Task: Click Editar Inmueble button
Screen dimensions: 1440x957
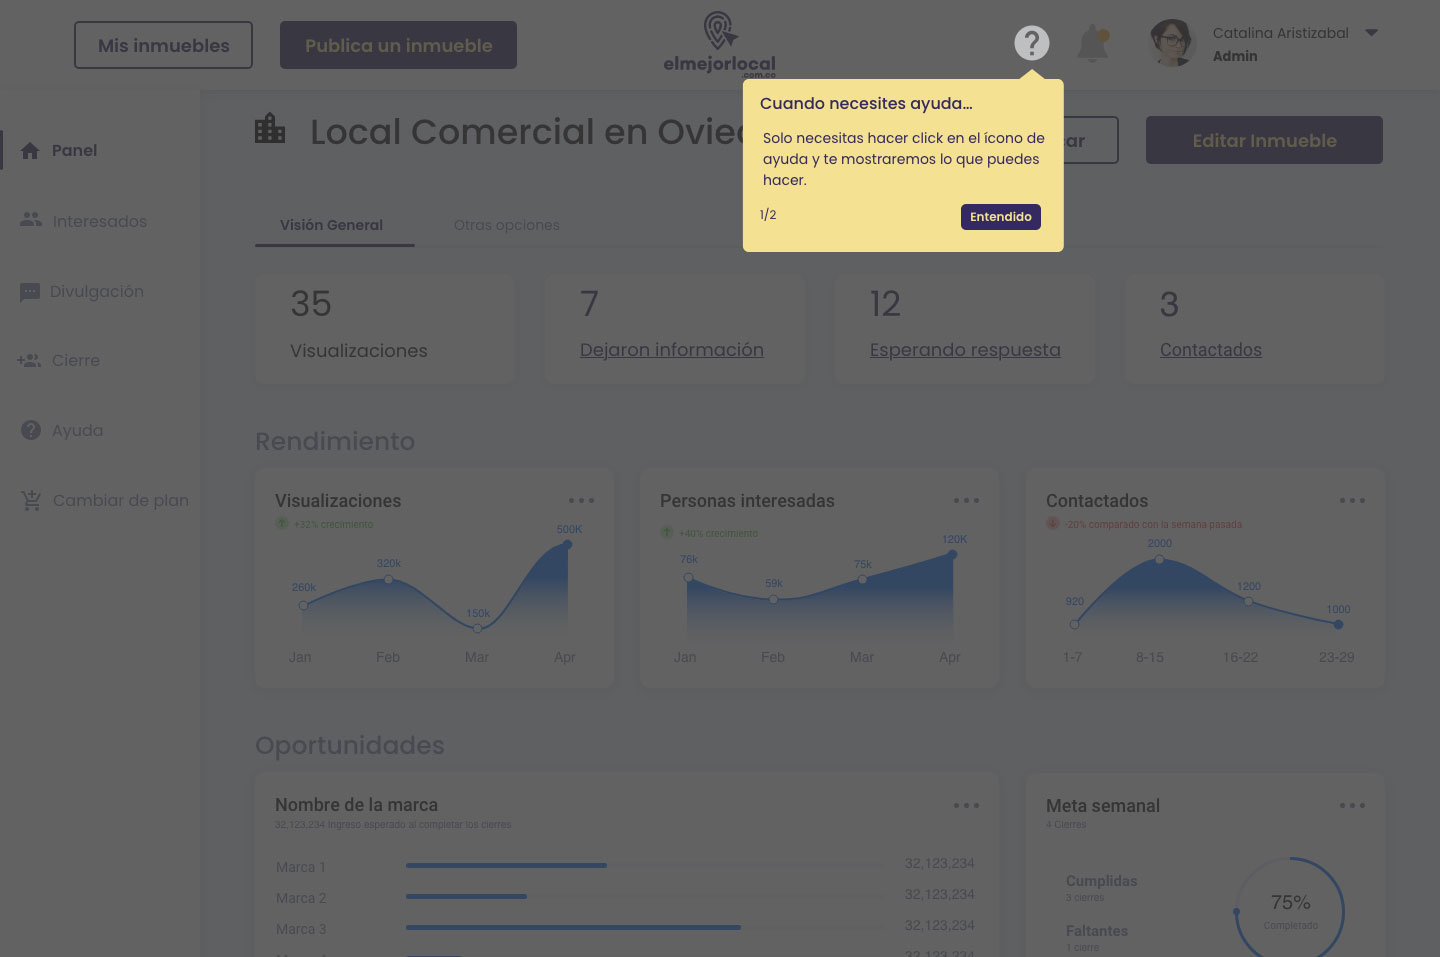Action: [x=1264, y=140]
